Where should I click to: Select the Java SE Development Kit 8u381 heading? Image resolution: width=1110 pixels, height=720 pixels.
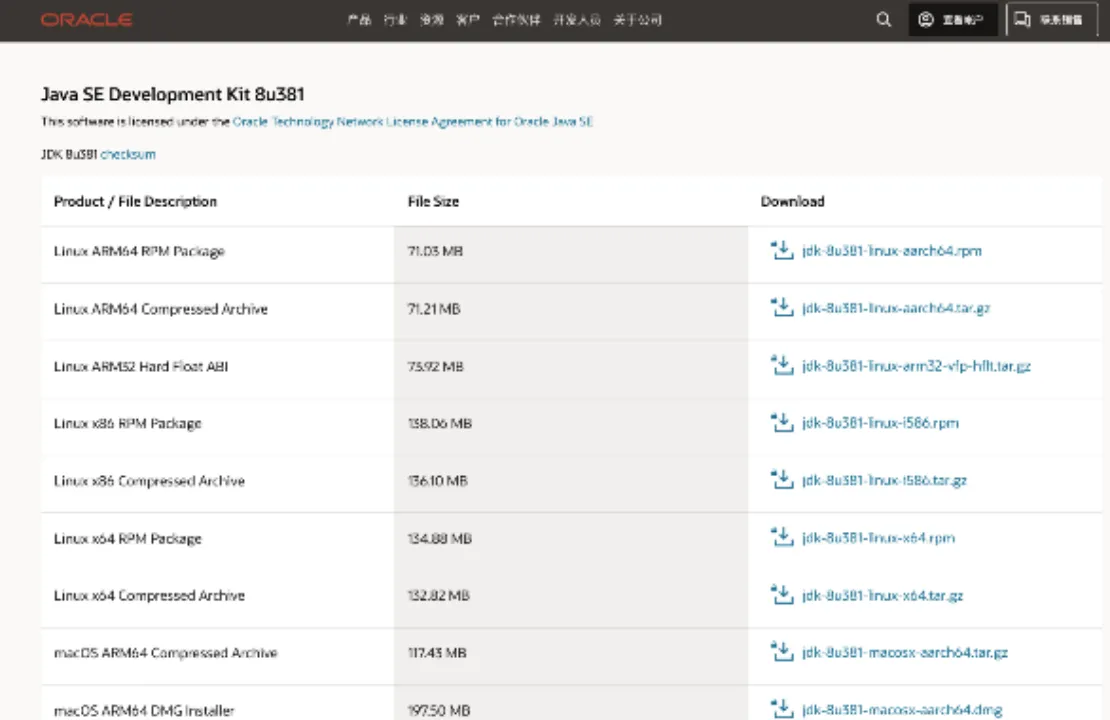pyautogui.click(x=172, y=95)
